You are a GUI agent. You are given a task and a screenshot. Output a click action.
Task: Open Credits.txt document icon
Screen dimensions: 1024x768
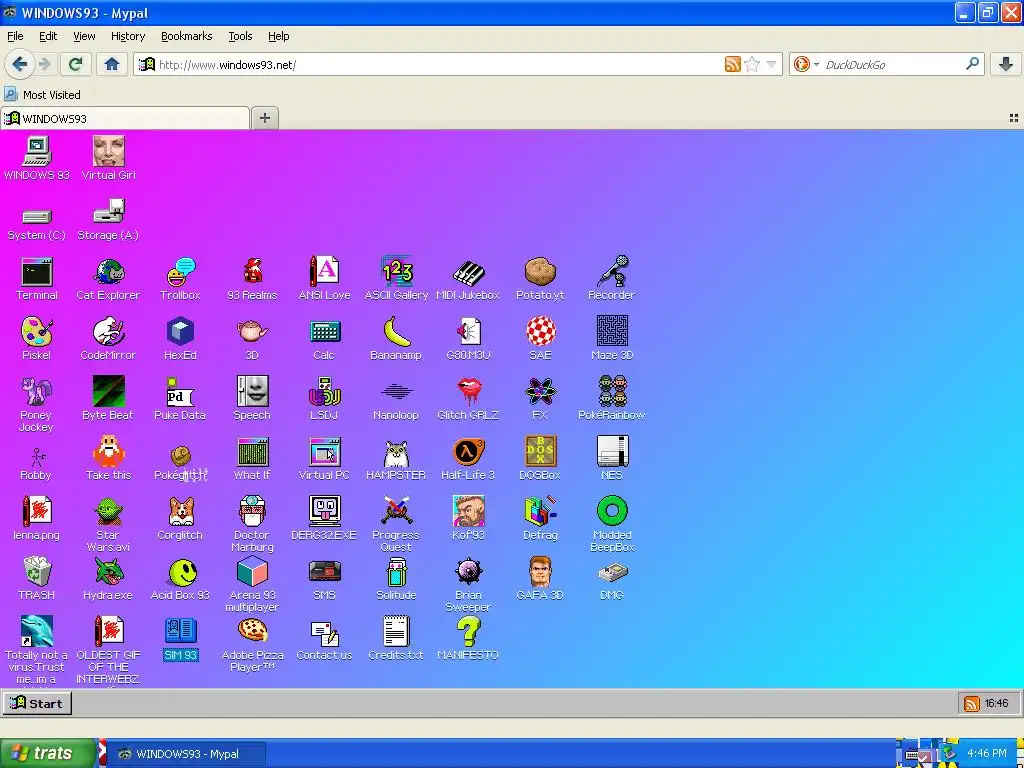pos(396,632)
